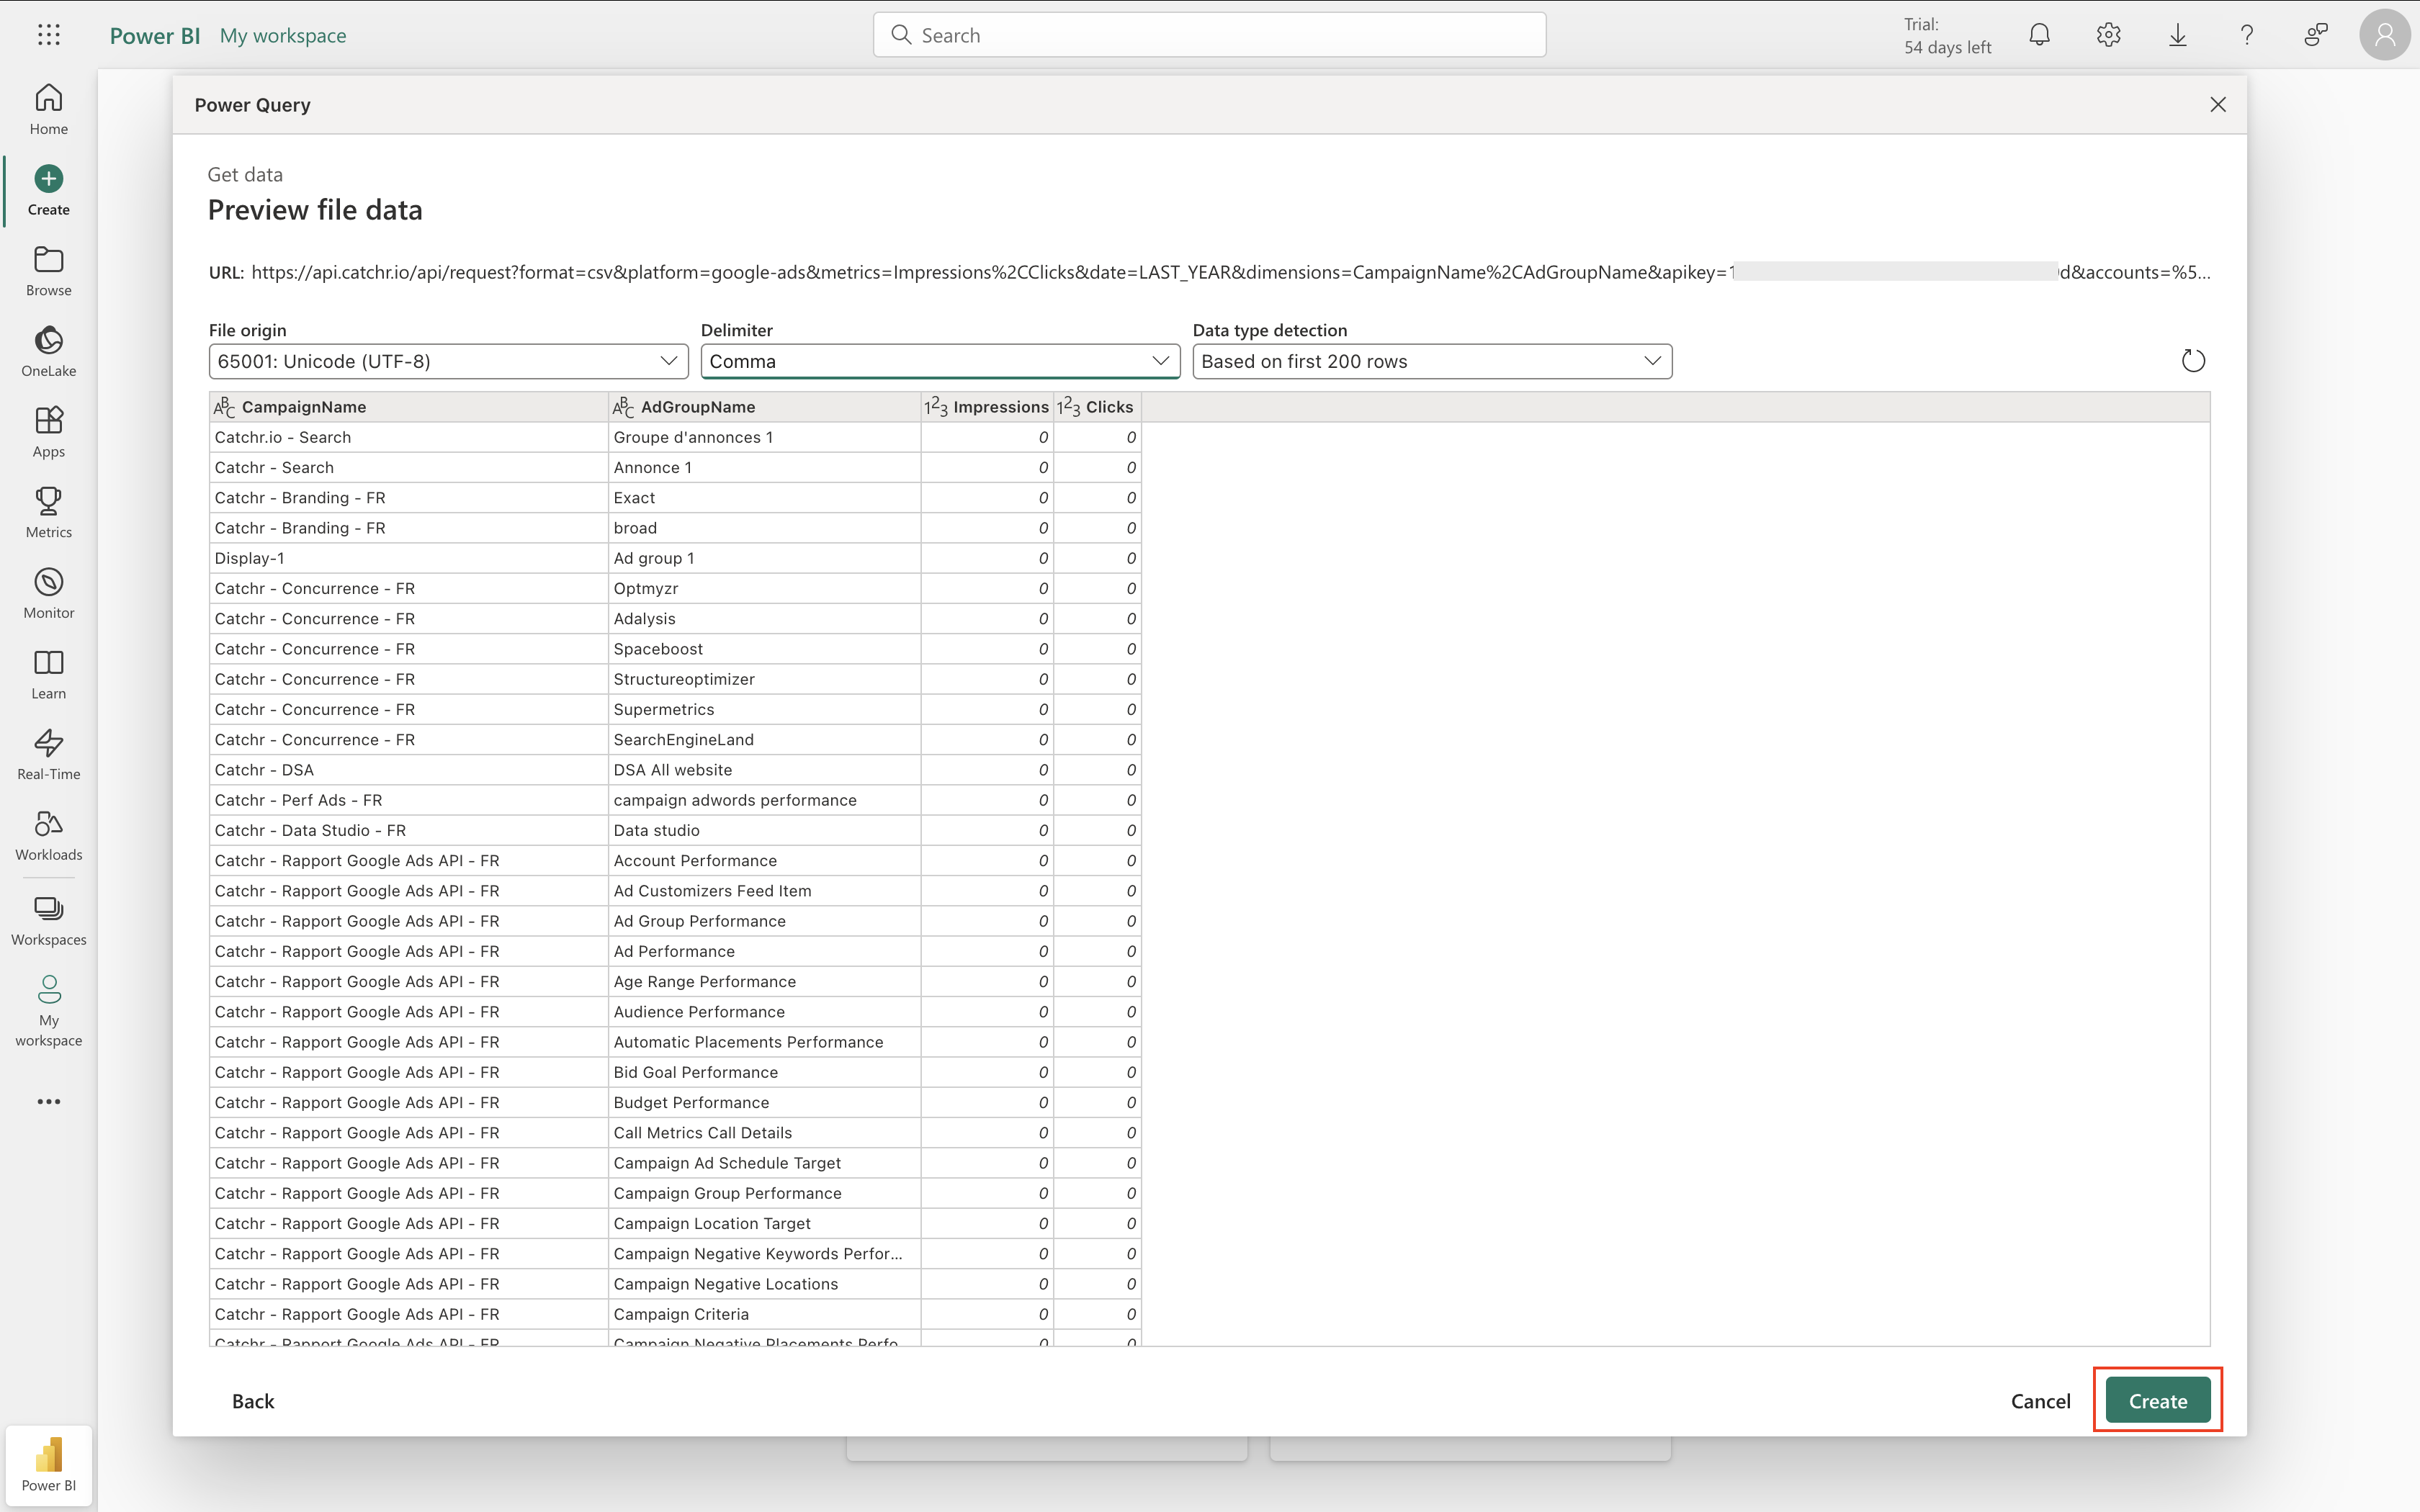
Task: Click the Trial 54 days left text
Action: 1947,35
